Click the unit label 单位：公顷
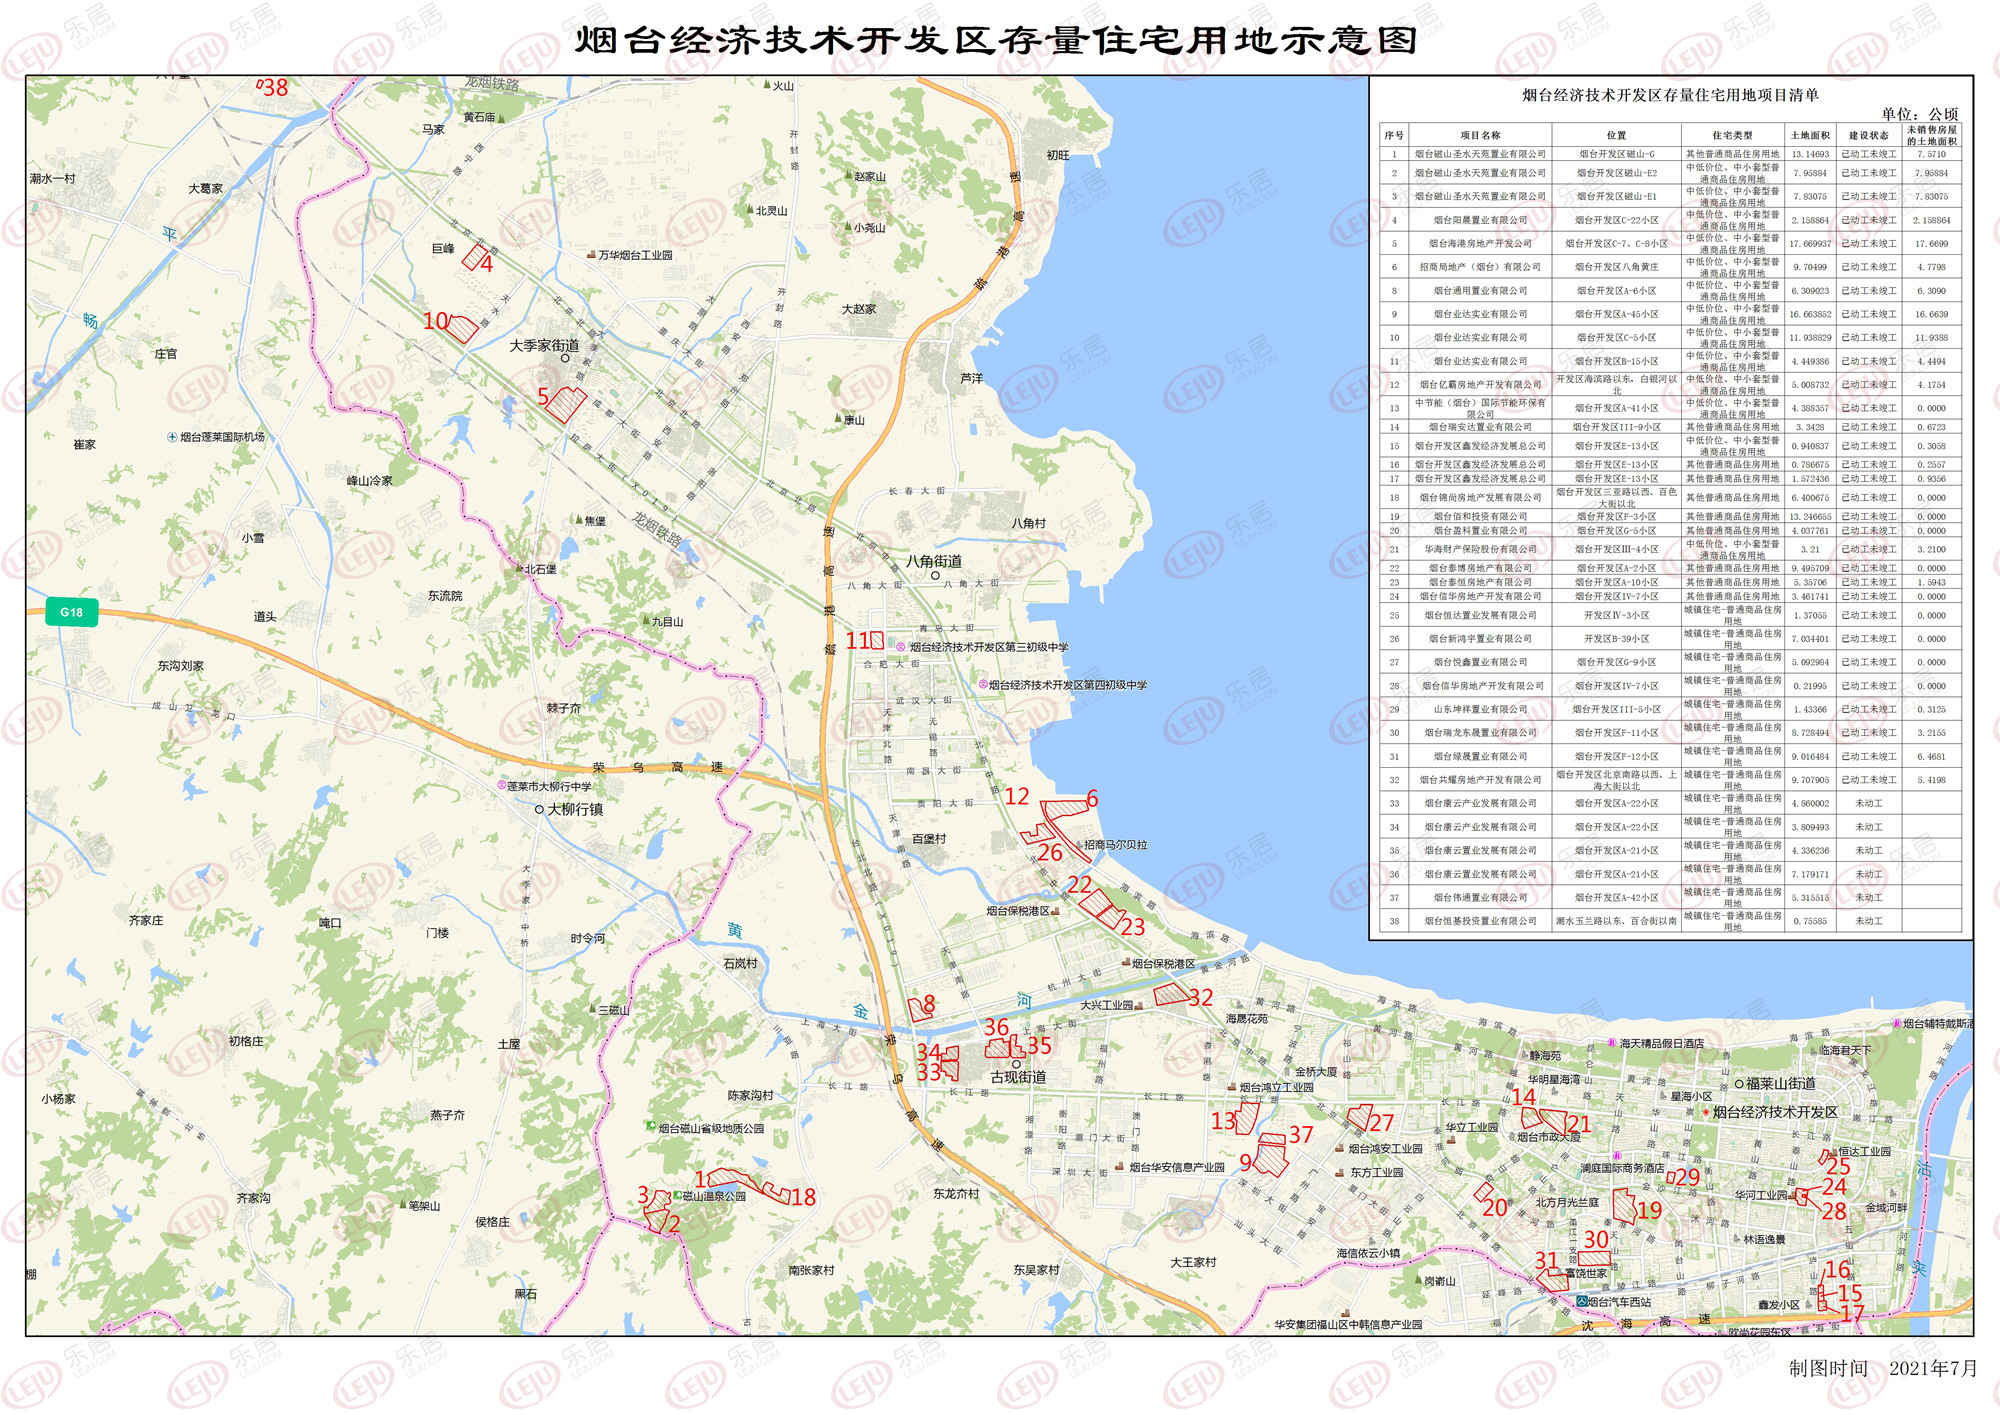2000x1415 pixels. tap(1919, 114)
